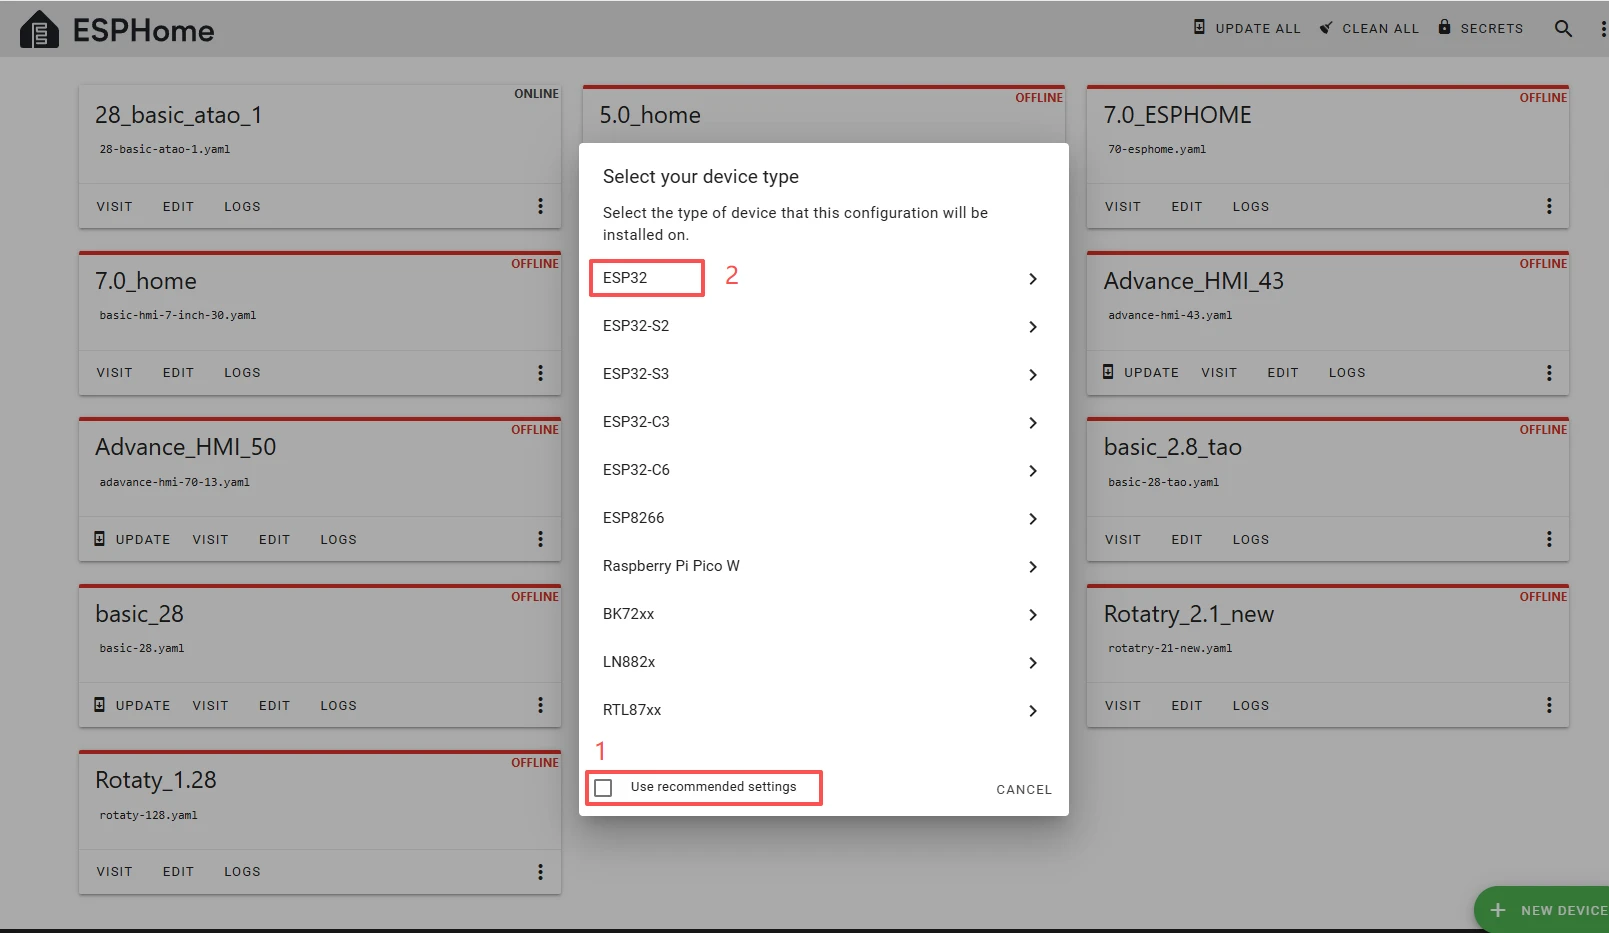Open three-dot menu on Rotaty_1.28 card

tap(540, 872)
